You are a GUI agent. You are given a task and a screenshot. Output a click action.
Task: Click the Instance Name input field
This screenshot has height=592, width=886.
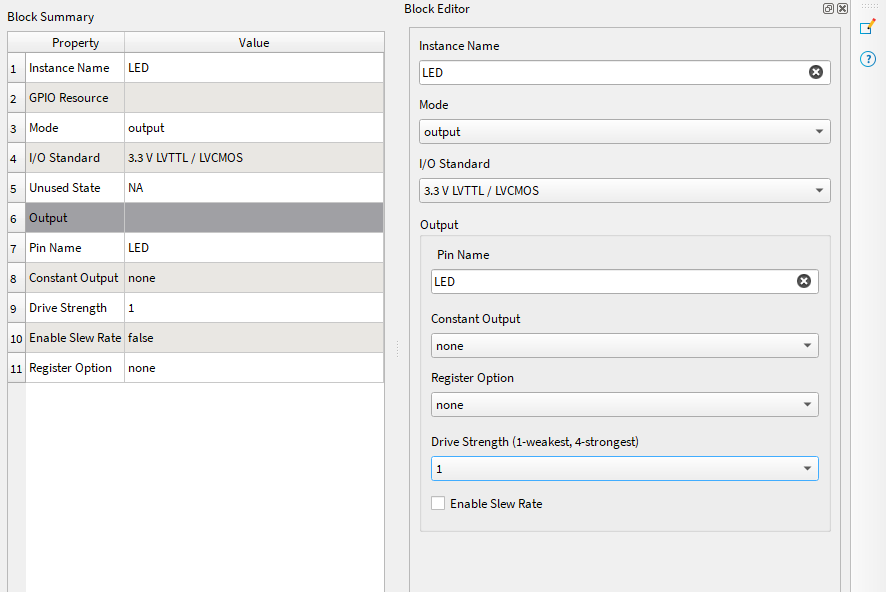610,72
